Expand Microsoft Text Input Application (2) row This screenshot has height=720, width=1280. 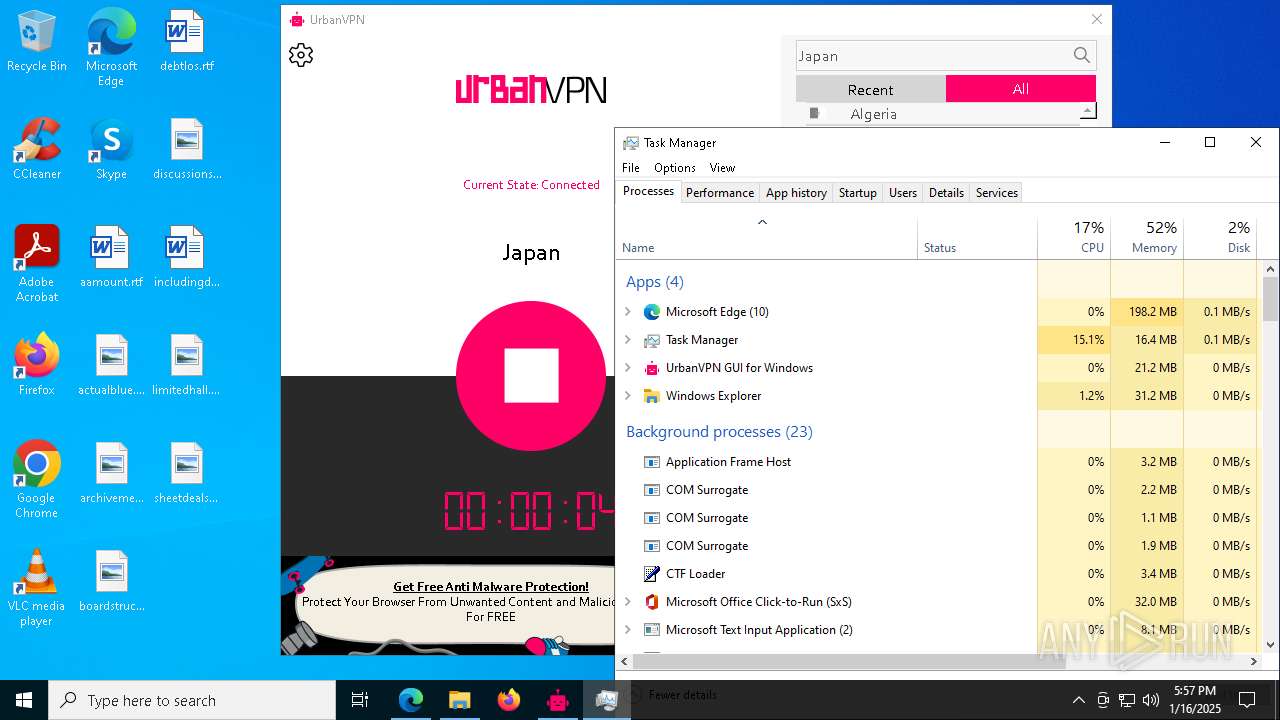[628, 630]
